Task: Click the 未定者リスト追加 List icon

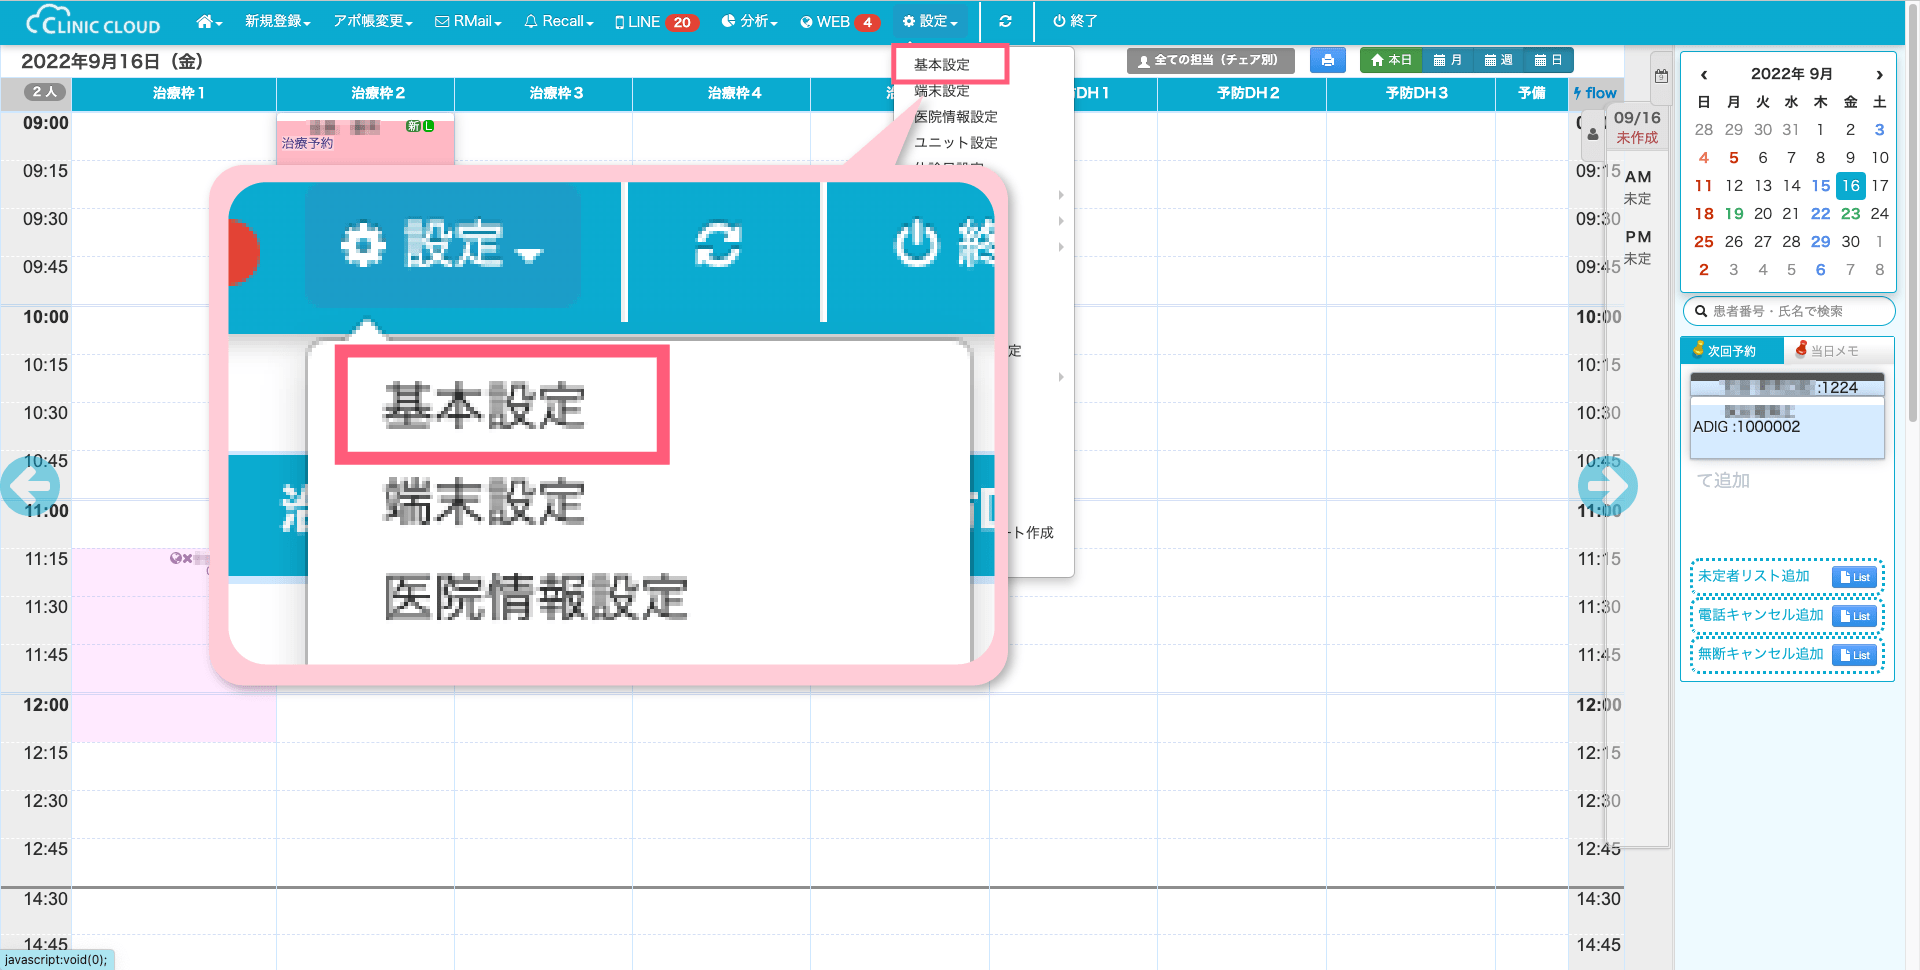Action: click(1855, 577)
